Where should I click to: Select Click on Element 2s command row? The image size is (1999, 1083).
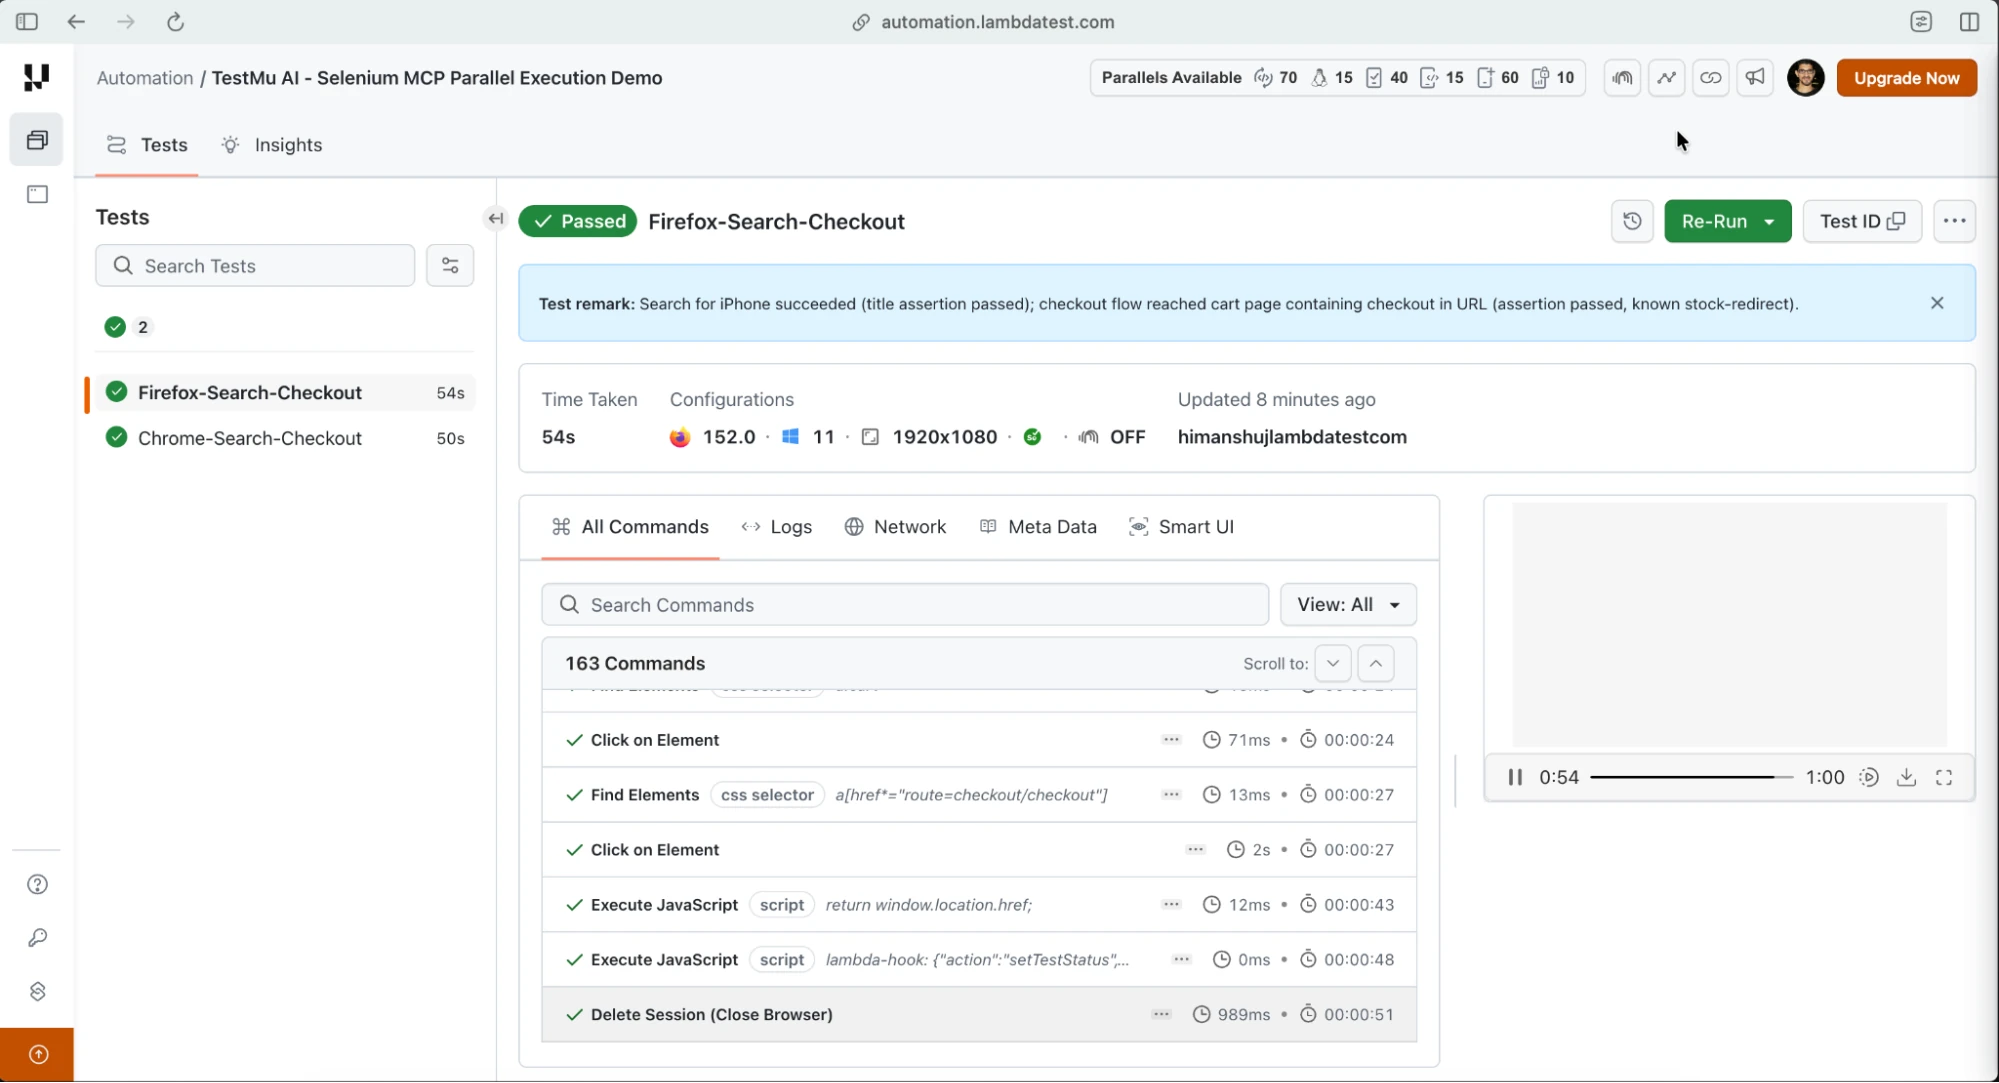coord(979,850)
